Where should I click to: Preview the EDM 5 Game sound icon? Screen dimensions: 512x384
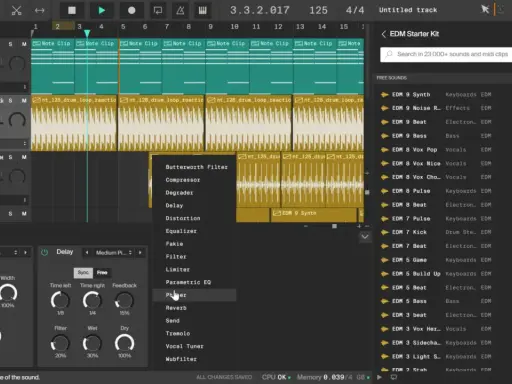coord(385,260)
